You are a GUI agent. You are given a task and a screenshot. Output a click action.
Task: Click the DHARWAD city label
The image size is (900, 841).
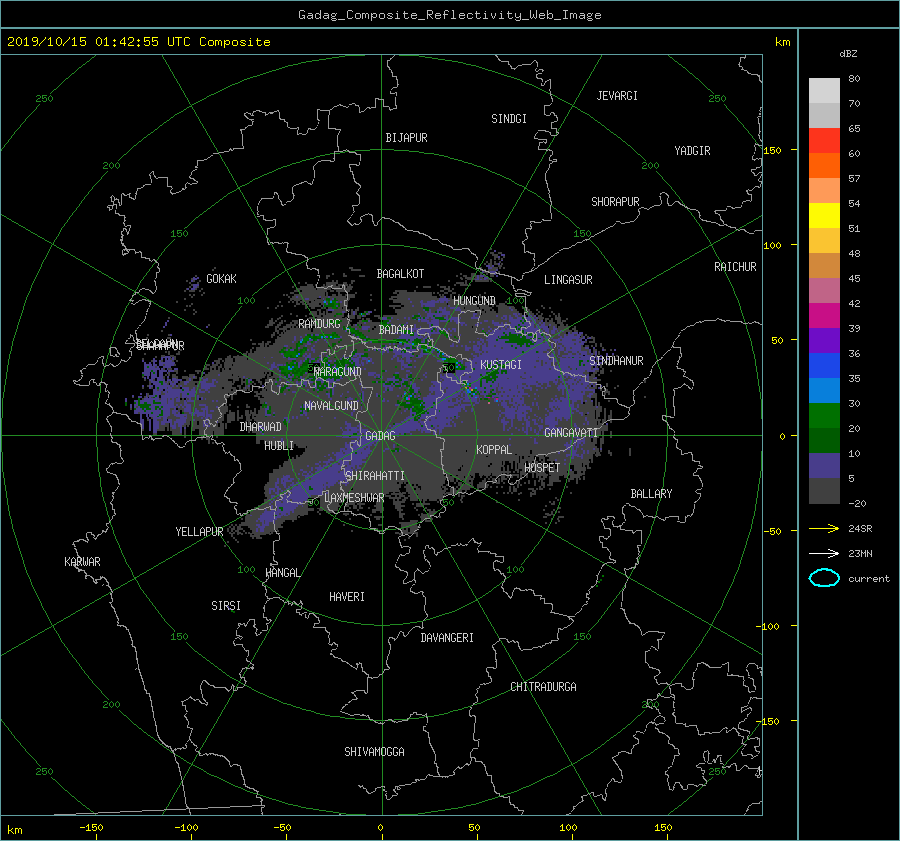(260, 427)
